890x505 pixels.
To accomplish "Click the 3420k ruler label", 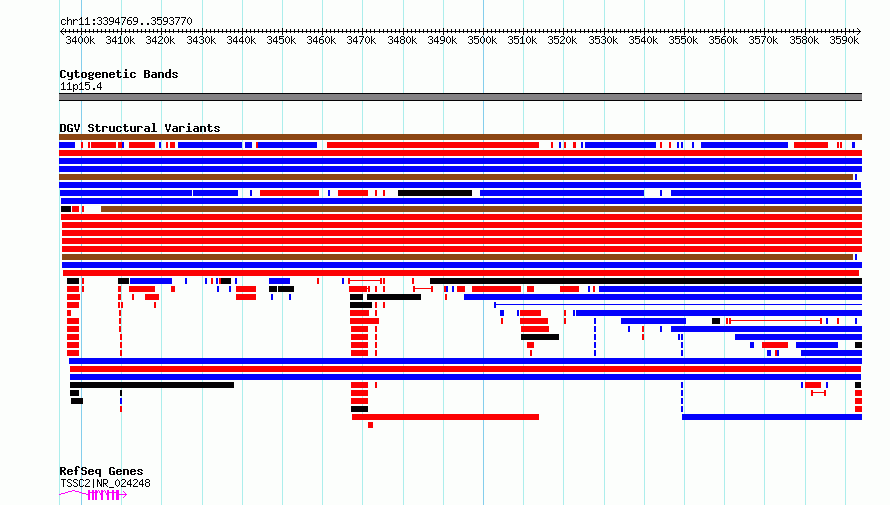I will pyautogui.click(x=160, y=40).
